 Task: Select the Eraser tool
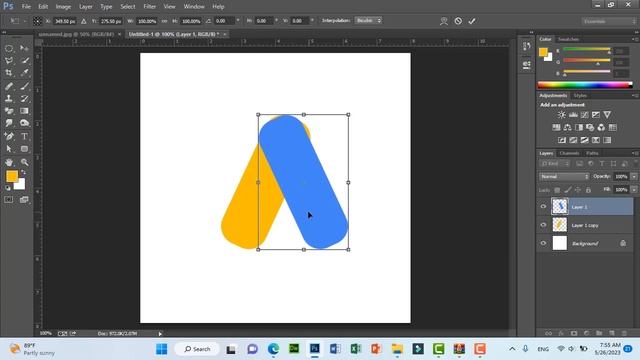coord(9,111)
